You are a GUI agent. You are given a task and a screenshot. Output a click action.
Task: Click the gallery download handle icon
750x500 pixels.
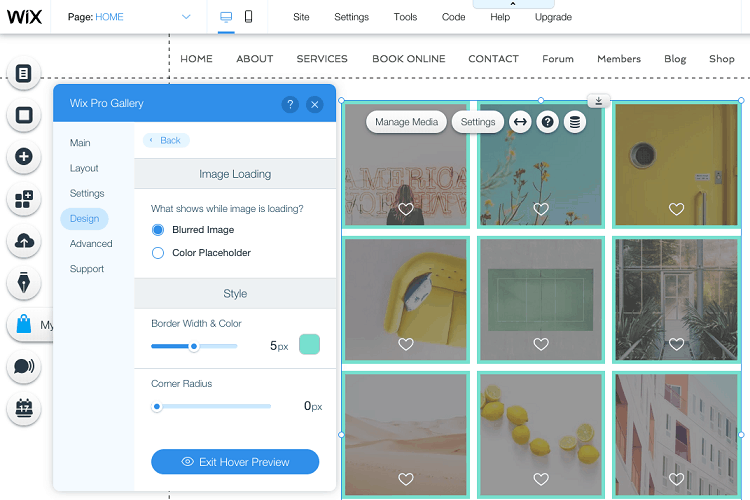pos(598,100)
